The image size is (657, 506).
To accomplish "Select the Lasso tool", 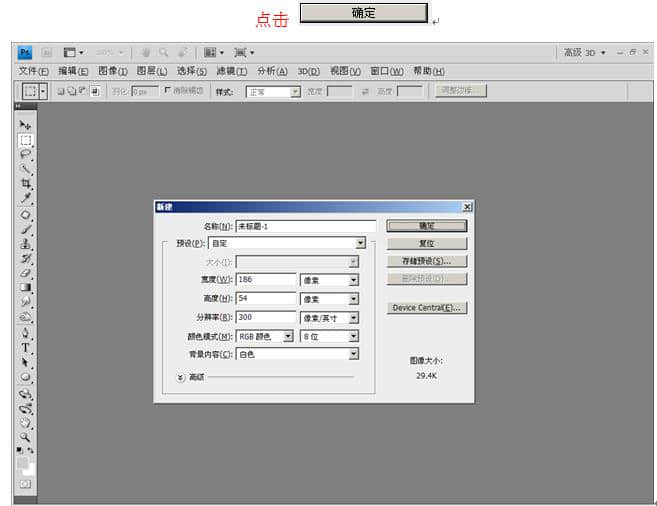I will tap(26, 155).
